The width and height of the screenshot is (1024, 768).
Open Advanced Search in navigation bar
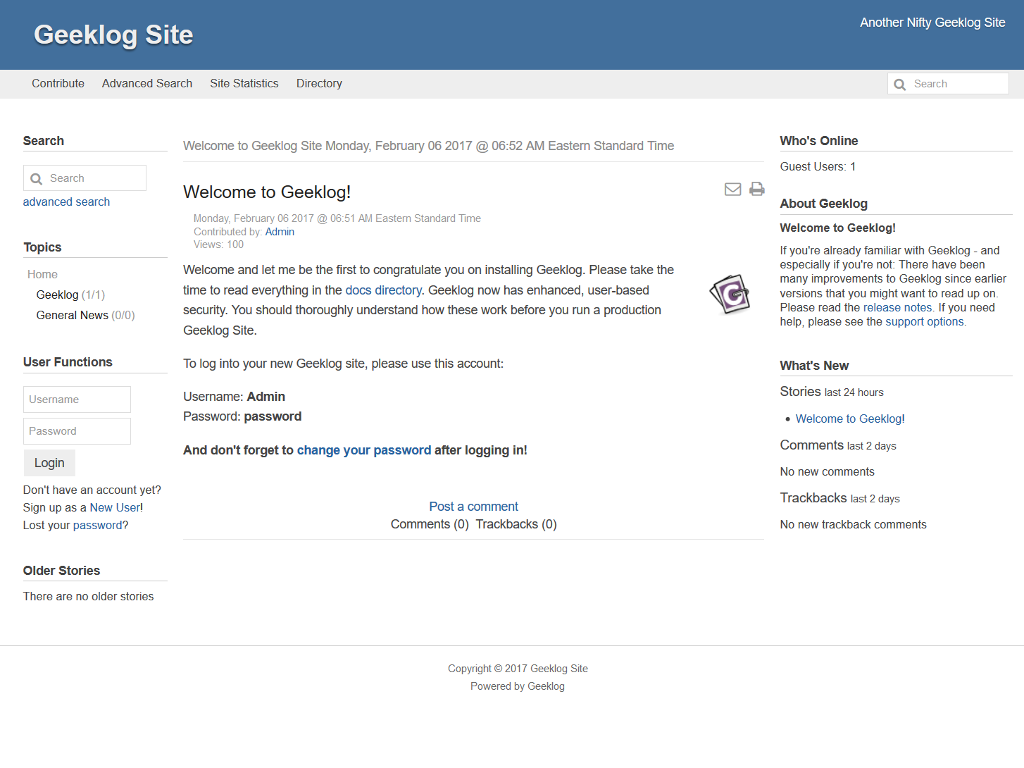147,84
